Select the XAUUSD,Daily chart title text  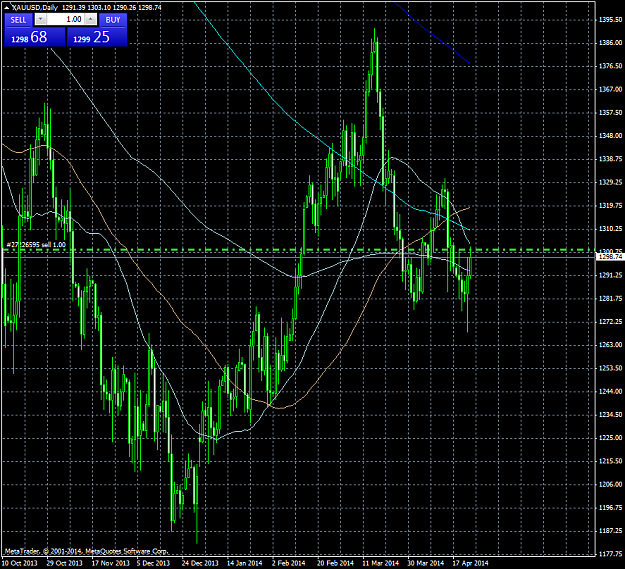pos(35,7)
